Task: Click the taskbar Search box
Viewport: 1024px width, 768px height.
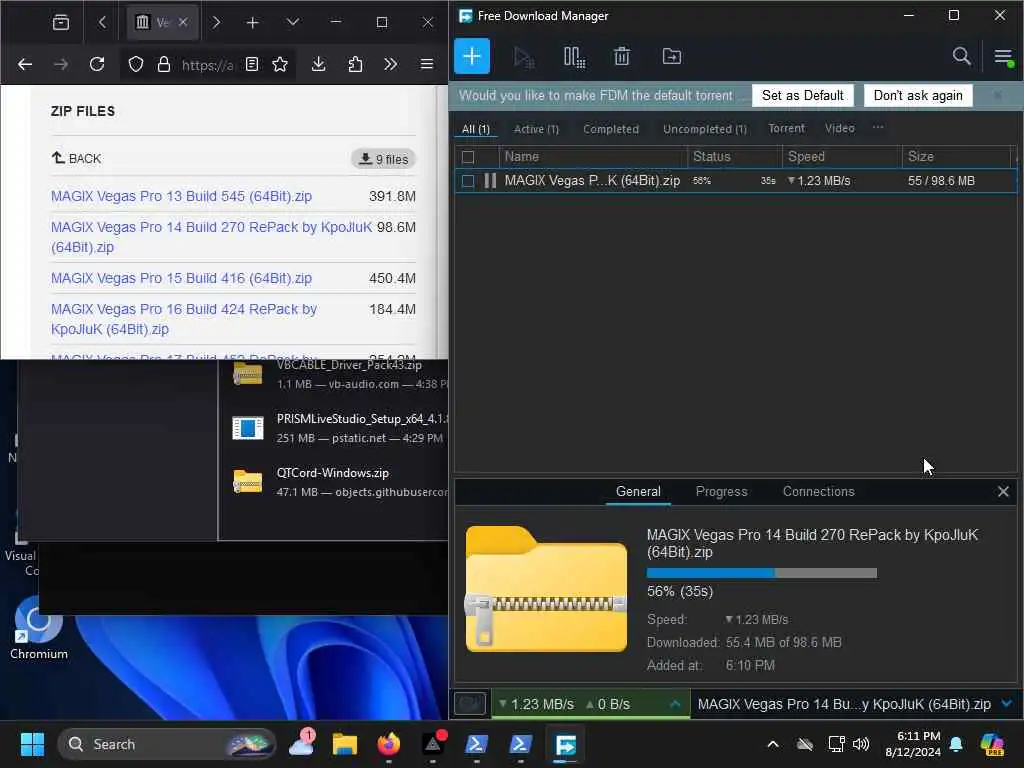Action: click(x=167, y=744)
